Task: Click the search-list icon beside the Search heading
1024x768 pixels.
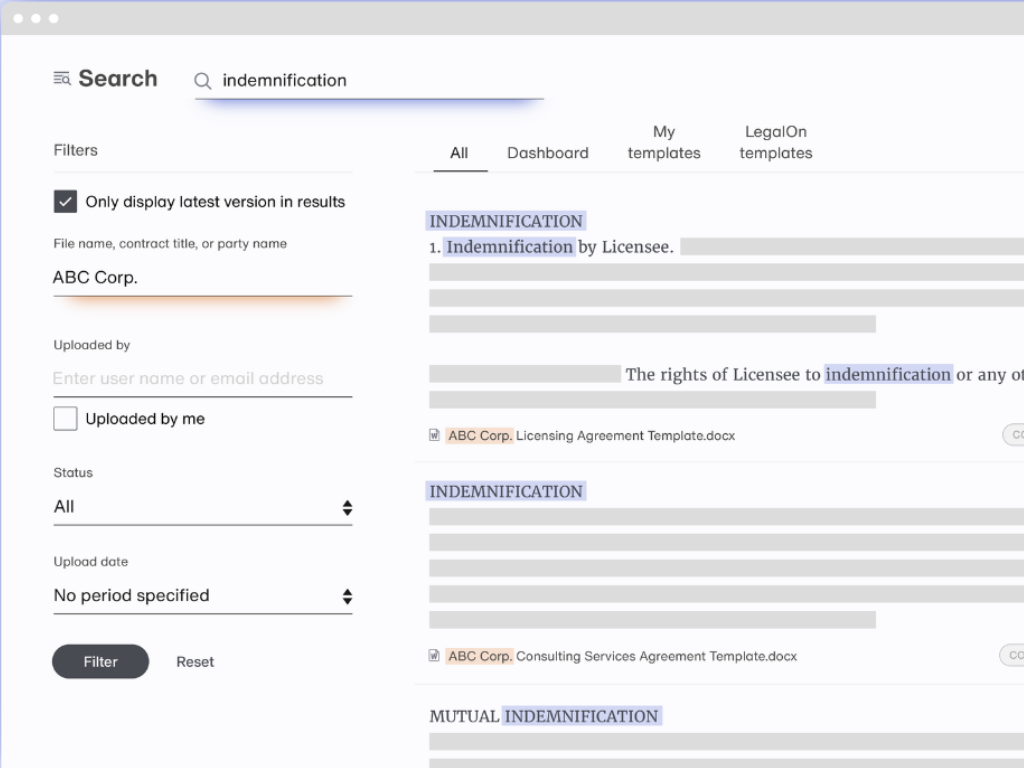Action: pos(61,78)
